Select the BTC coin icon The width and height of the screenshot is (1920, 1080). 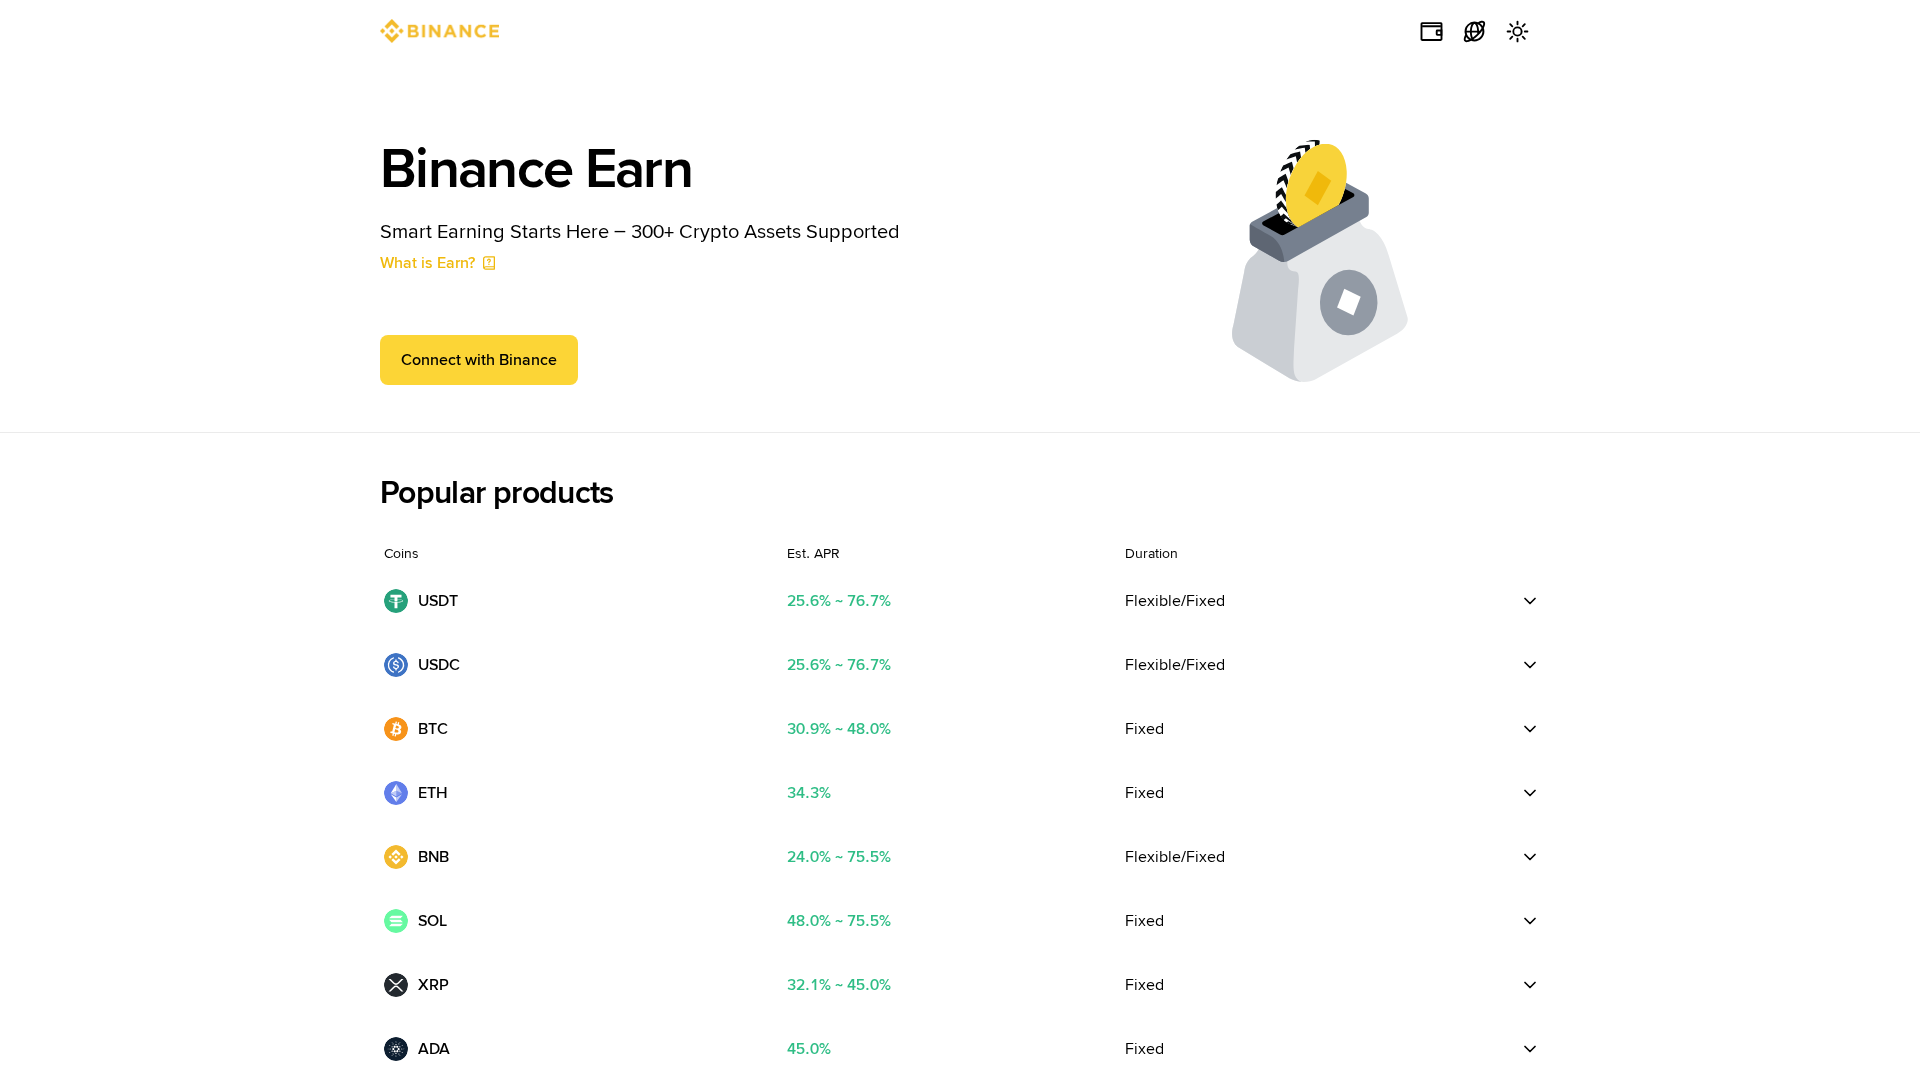(396, 729)
